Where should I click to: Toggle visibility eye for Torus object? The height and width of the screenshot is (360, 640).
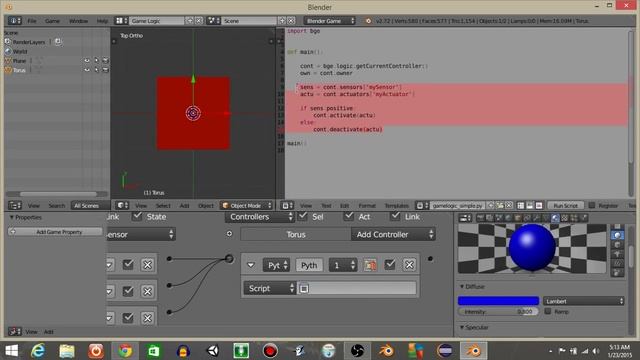tap(87, 70)
